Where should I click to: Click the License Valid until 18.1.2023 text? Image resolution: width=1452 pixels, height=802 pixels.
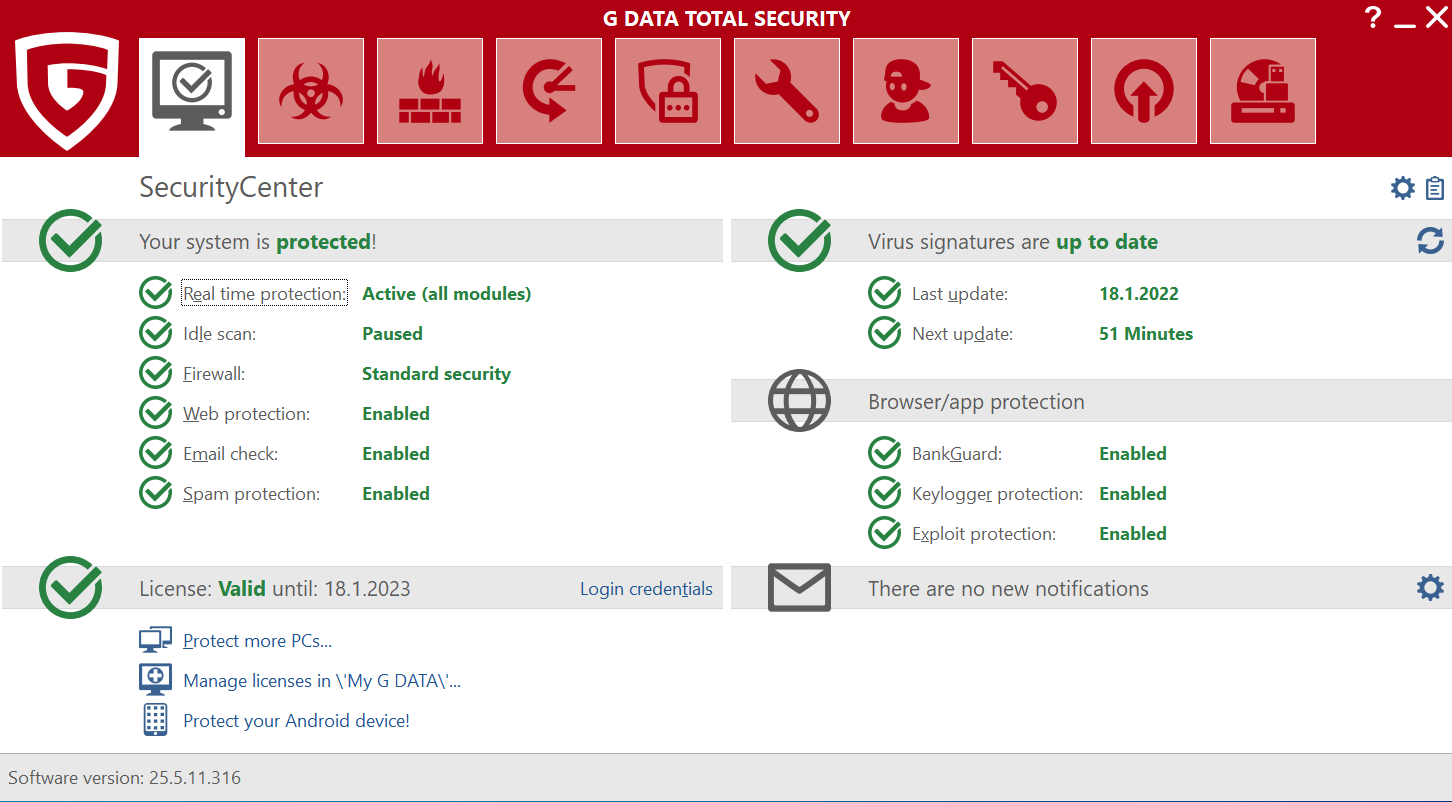pos(275,589)
